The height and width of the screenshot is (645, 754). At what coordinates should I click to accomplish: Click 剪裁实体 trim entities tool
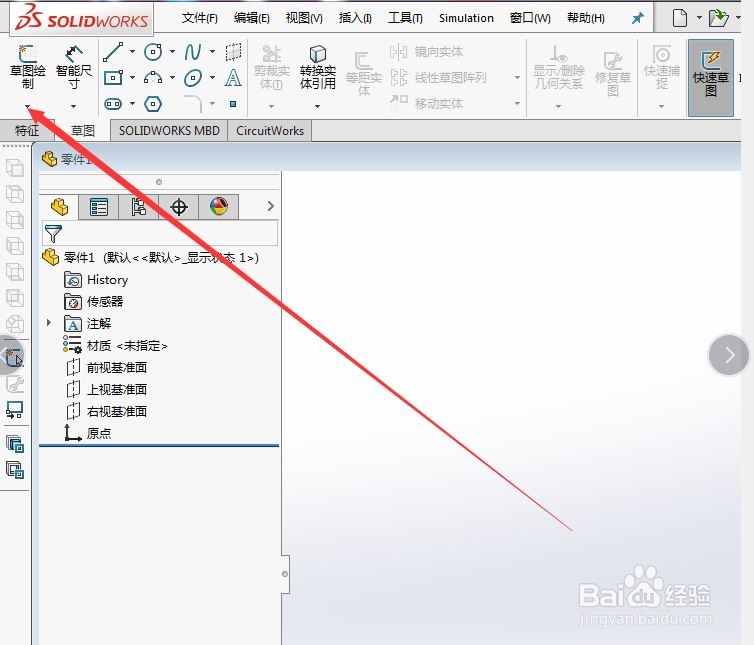click(x=272, y=67)
